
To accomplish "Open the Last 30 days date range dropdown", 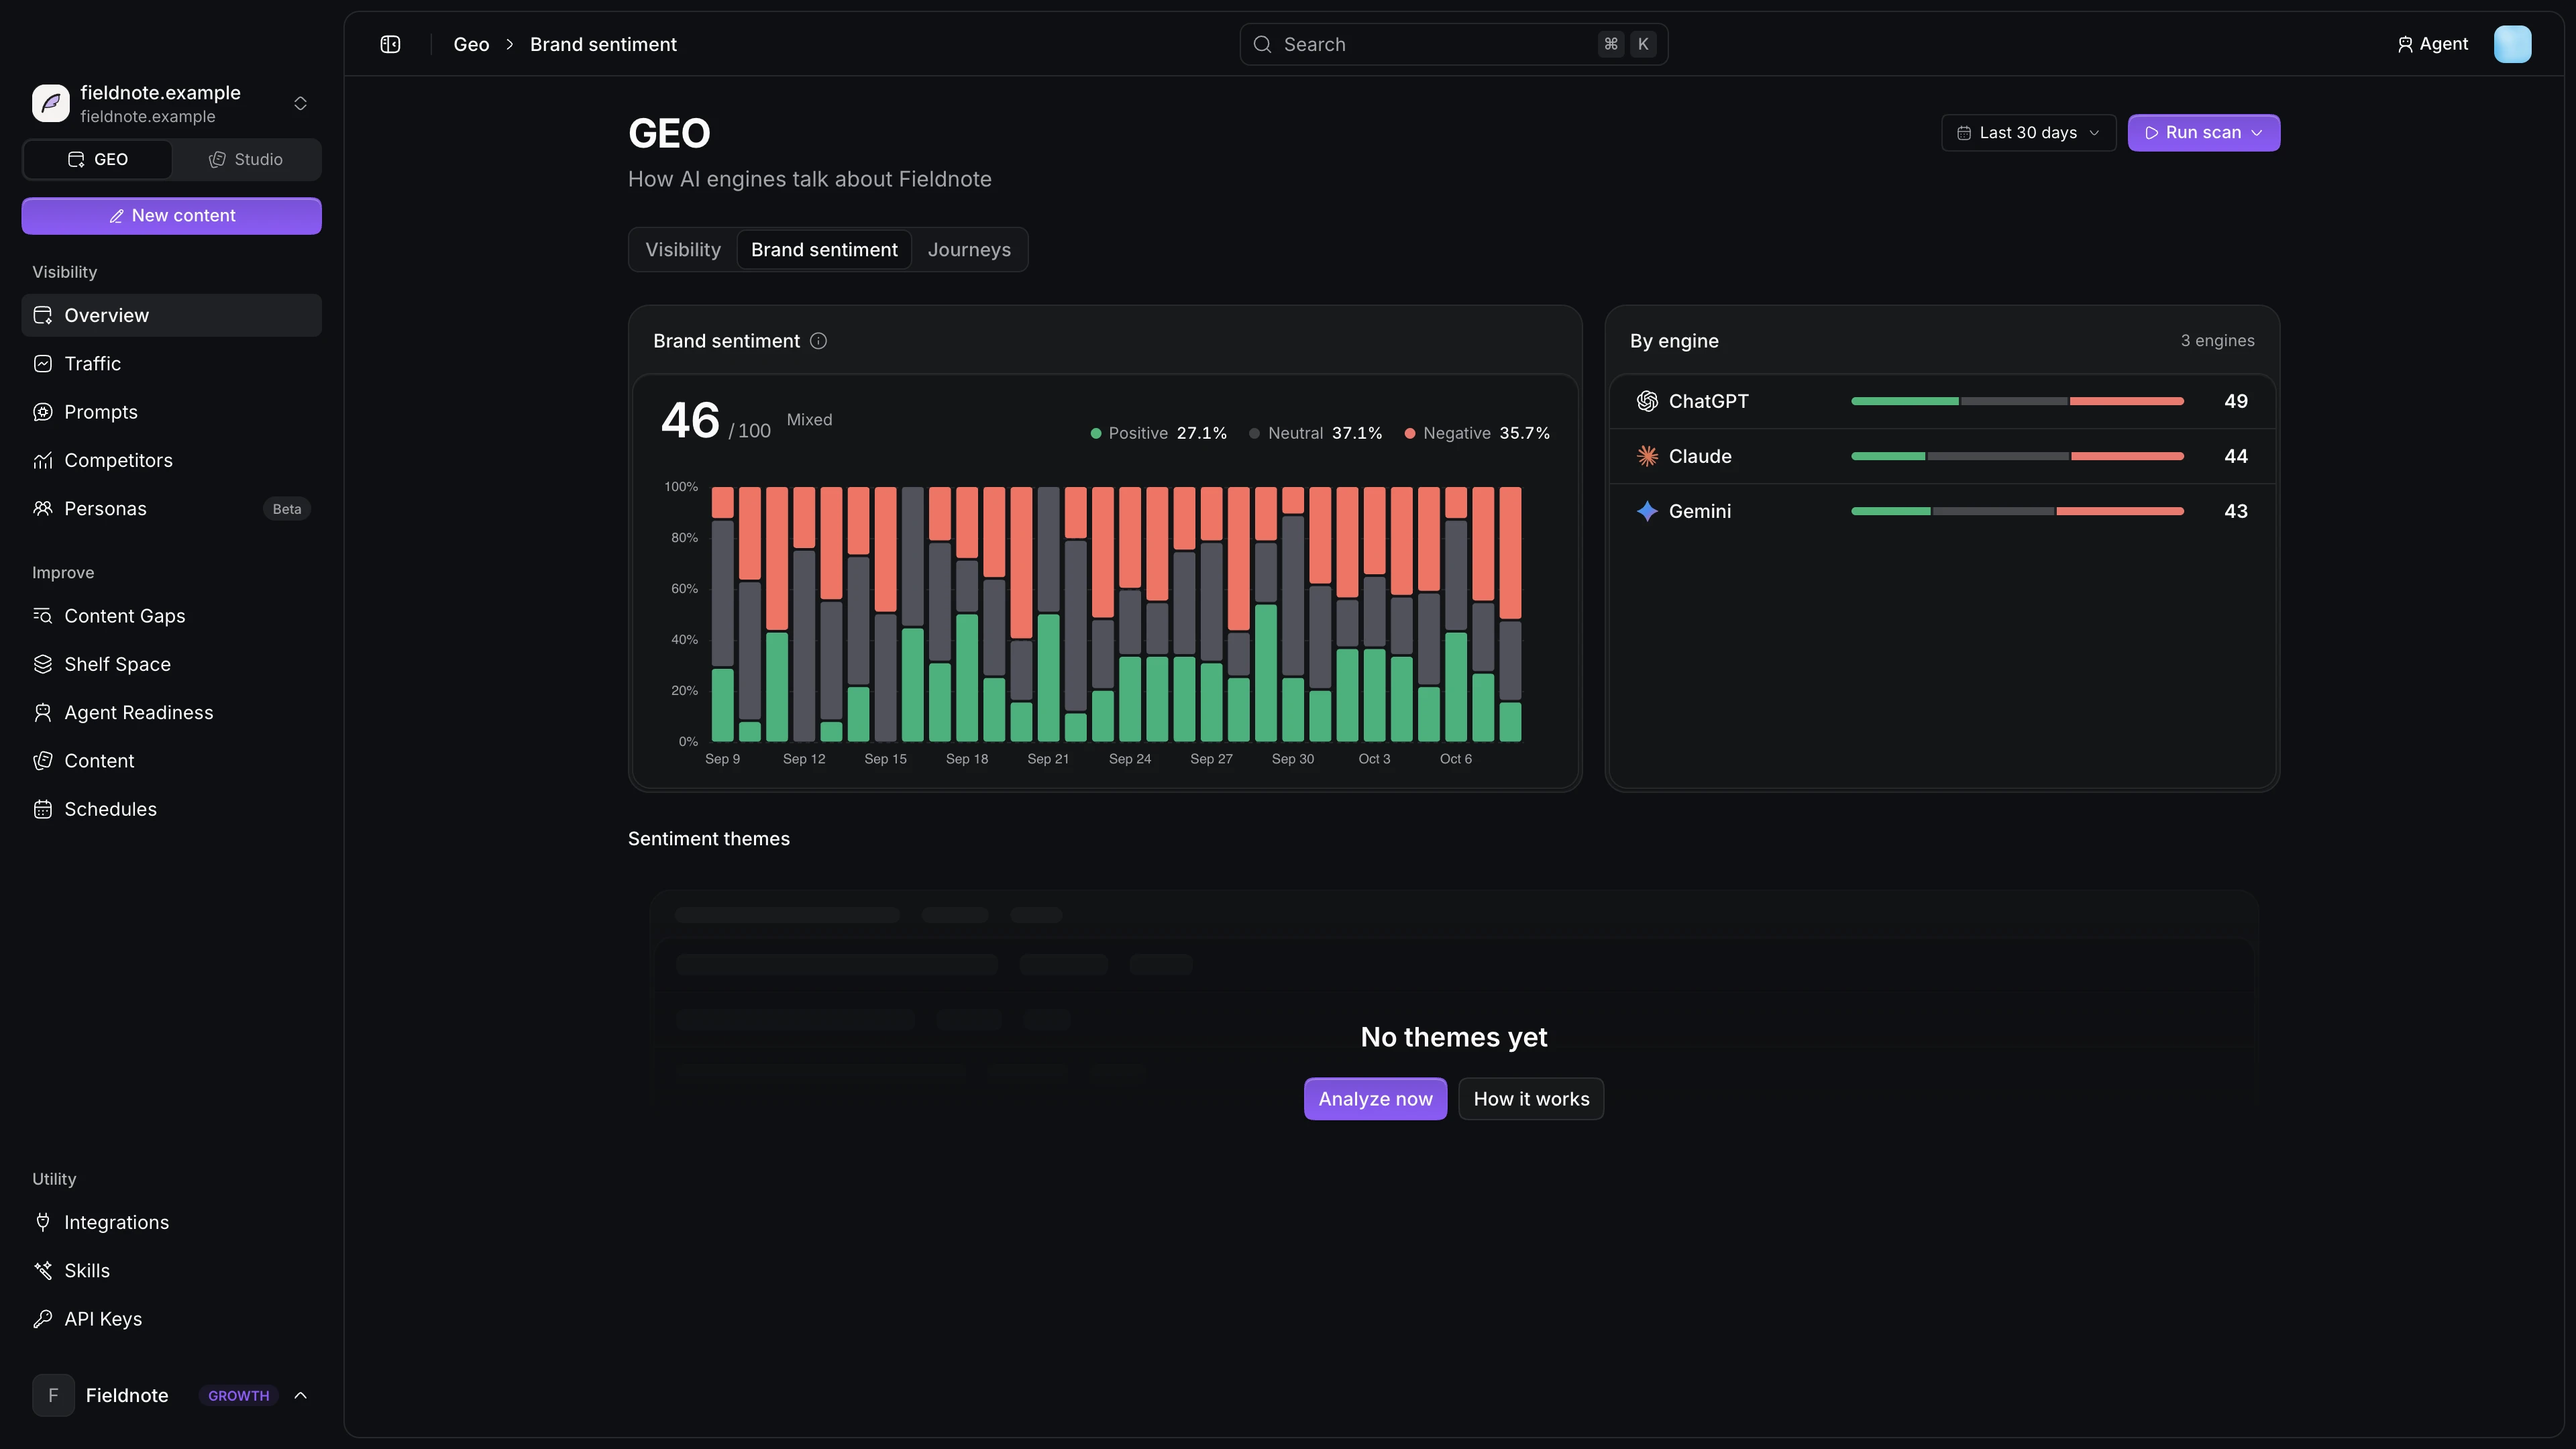I will 2028,133.
